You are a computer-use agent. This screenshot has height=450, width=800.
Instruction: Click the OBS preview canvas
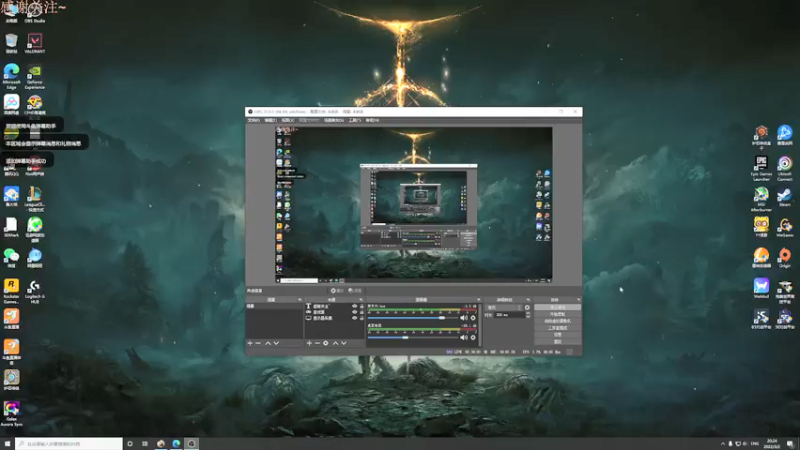(x=414, y=205)
